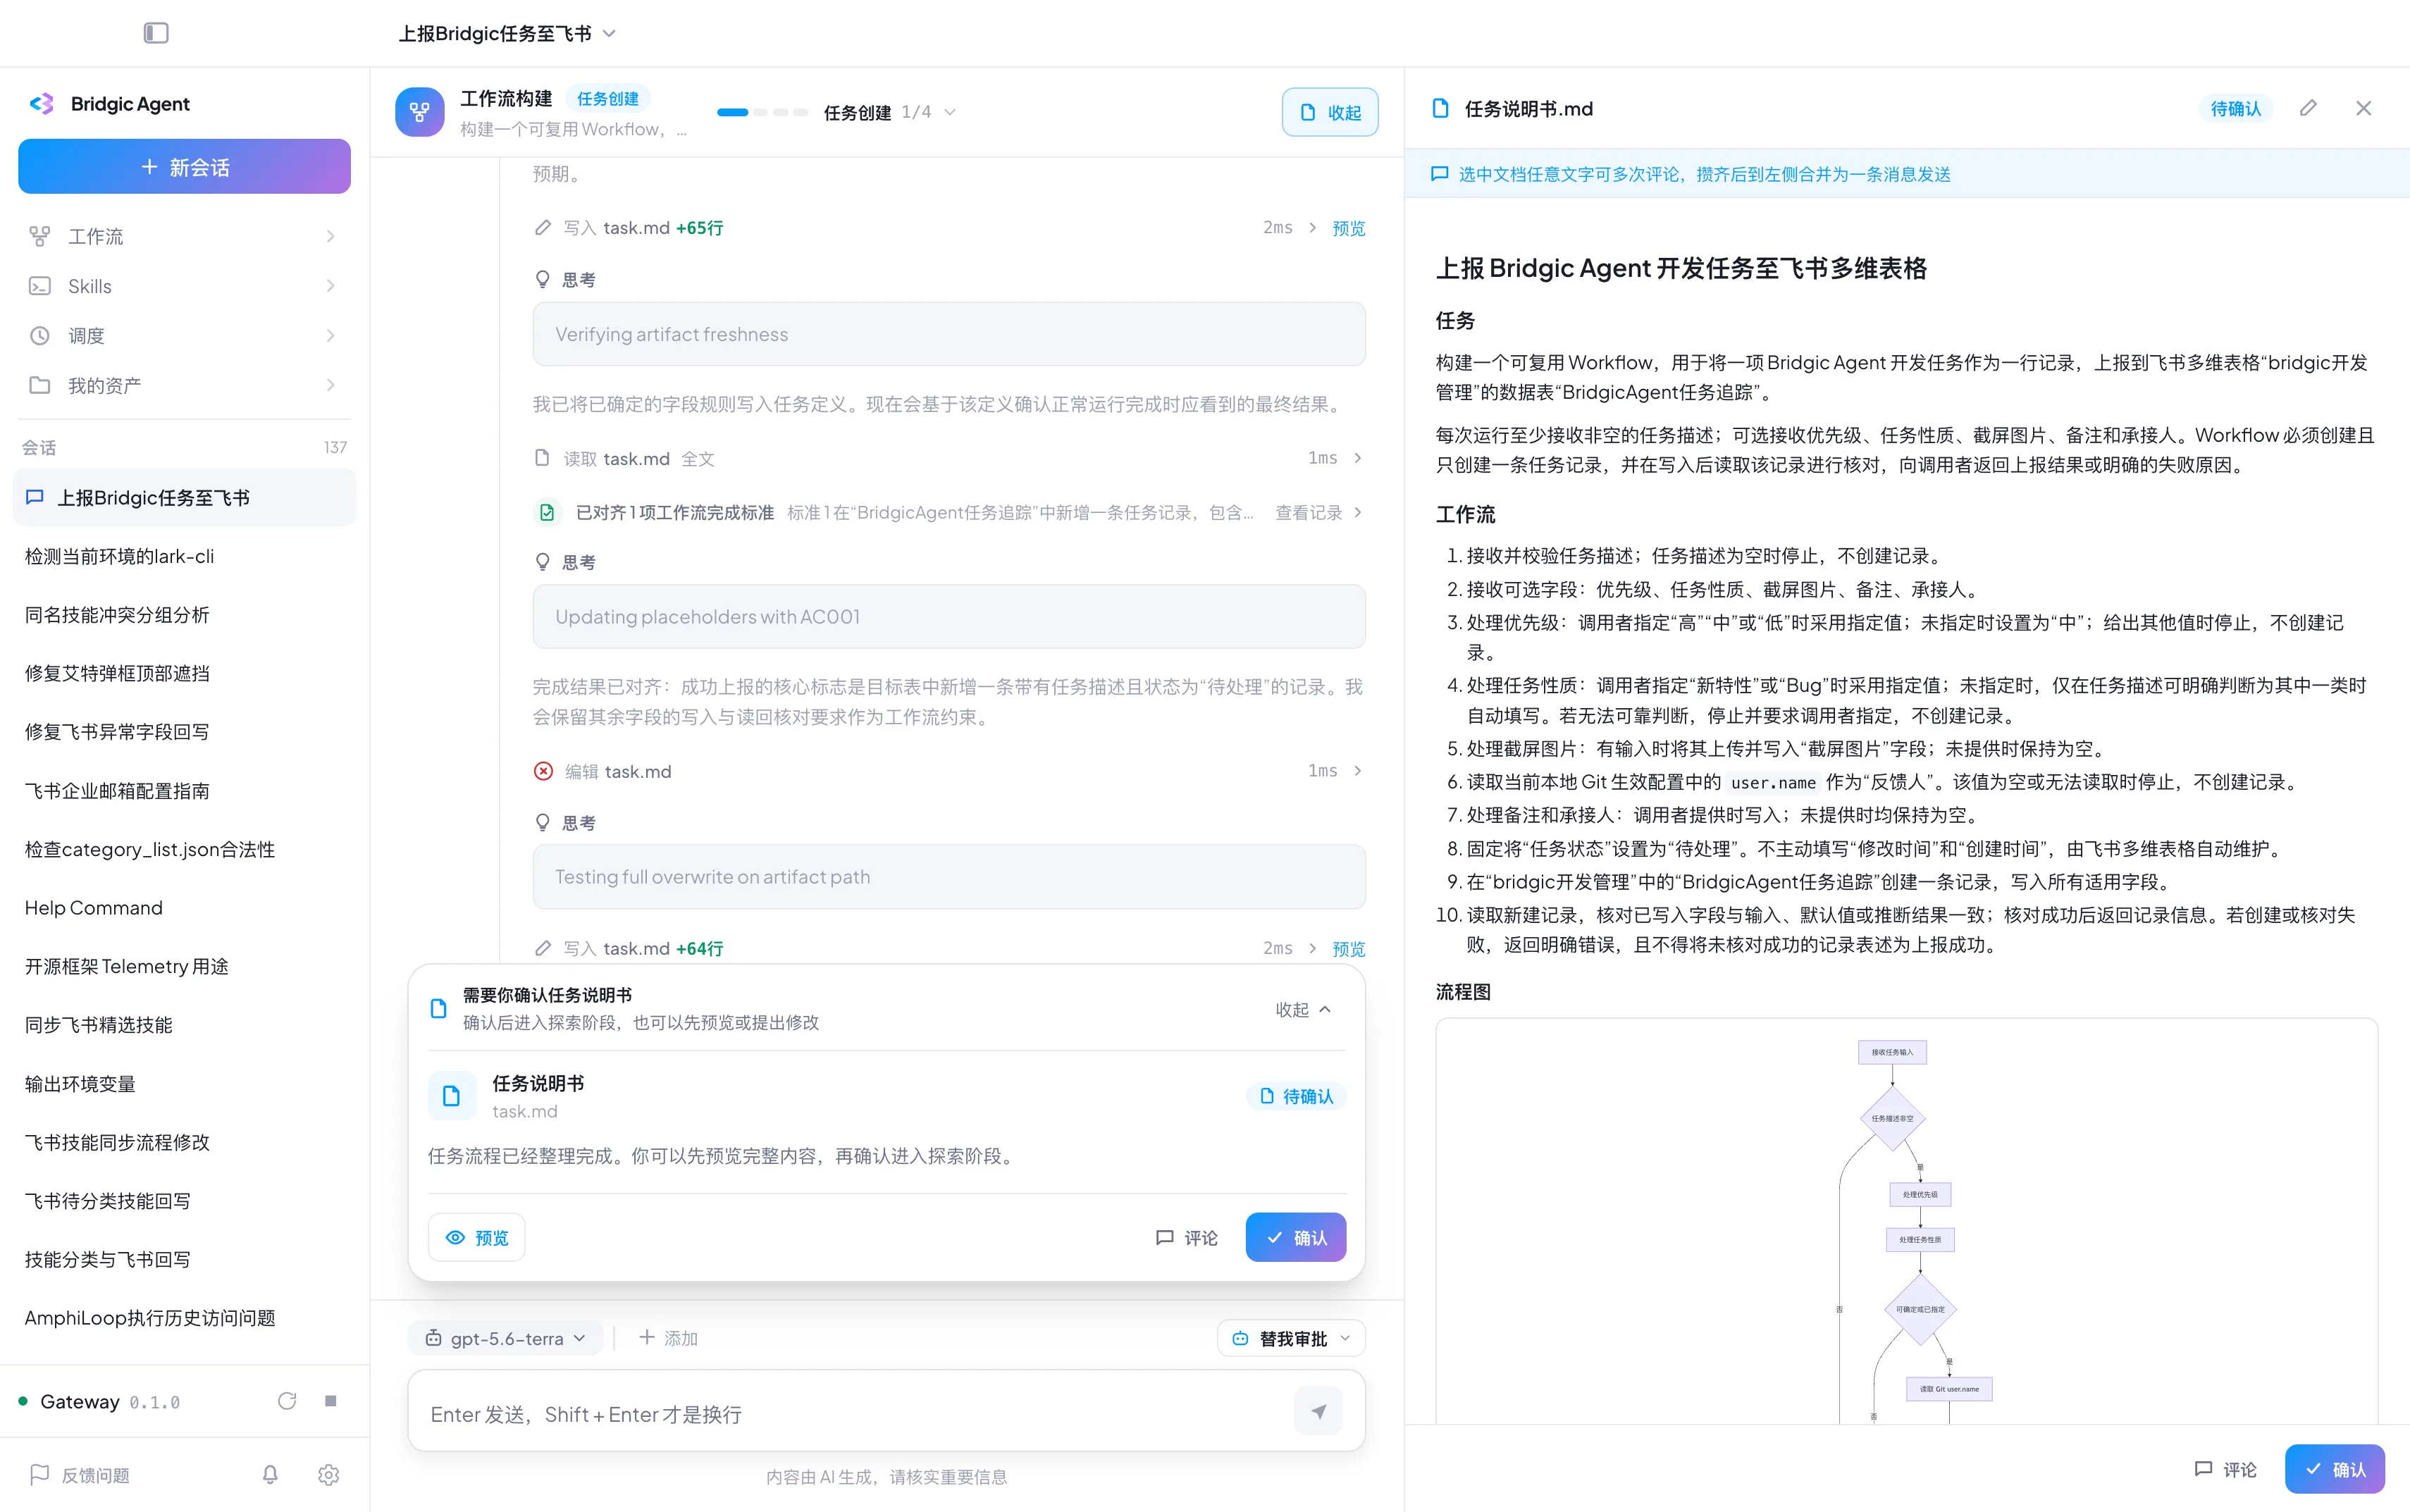Open the Skills sidebar section
Image resolution: width=2410 pixels, height=1512 pixels.
tap(184, 286)
